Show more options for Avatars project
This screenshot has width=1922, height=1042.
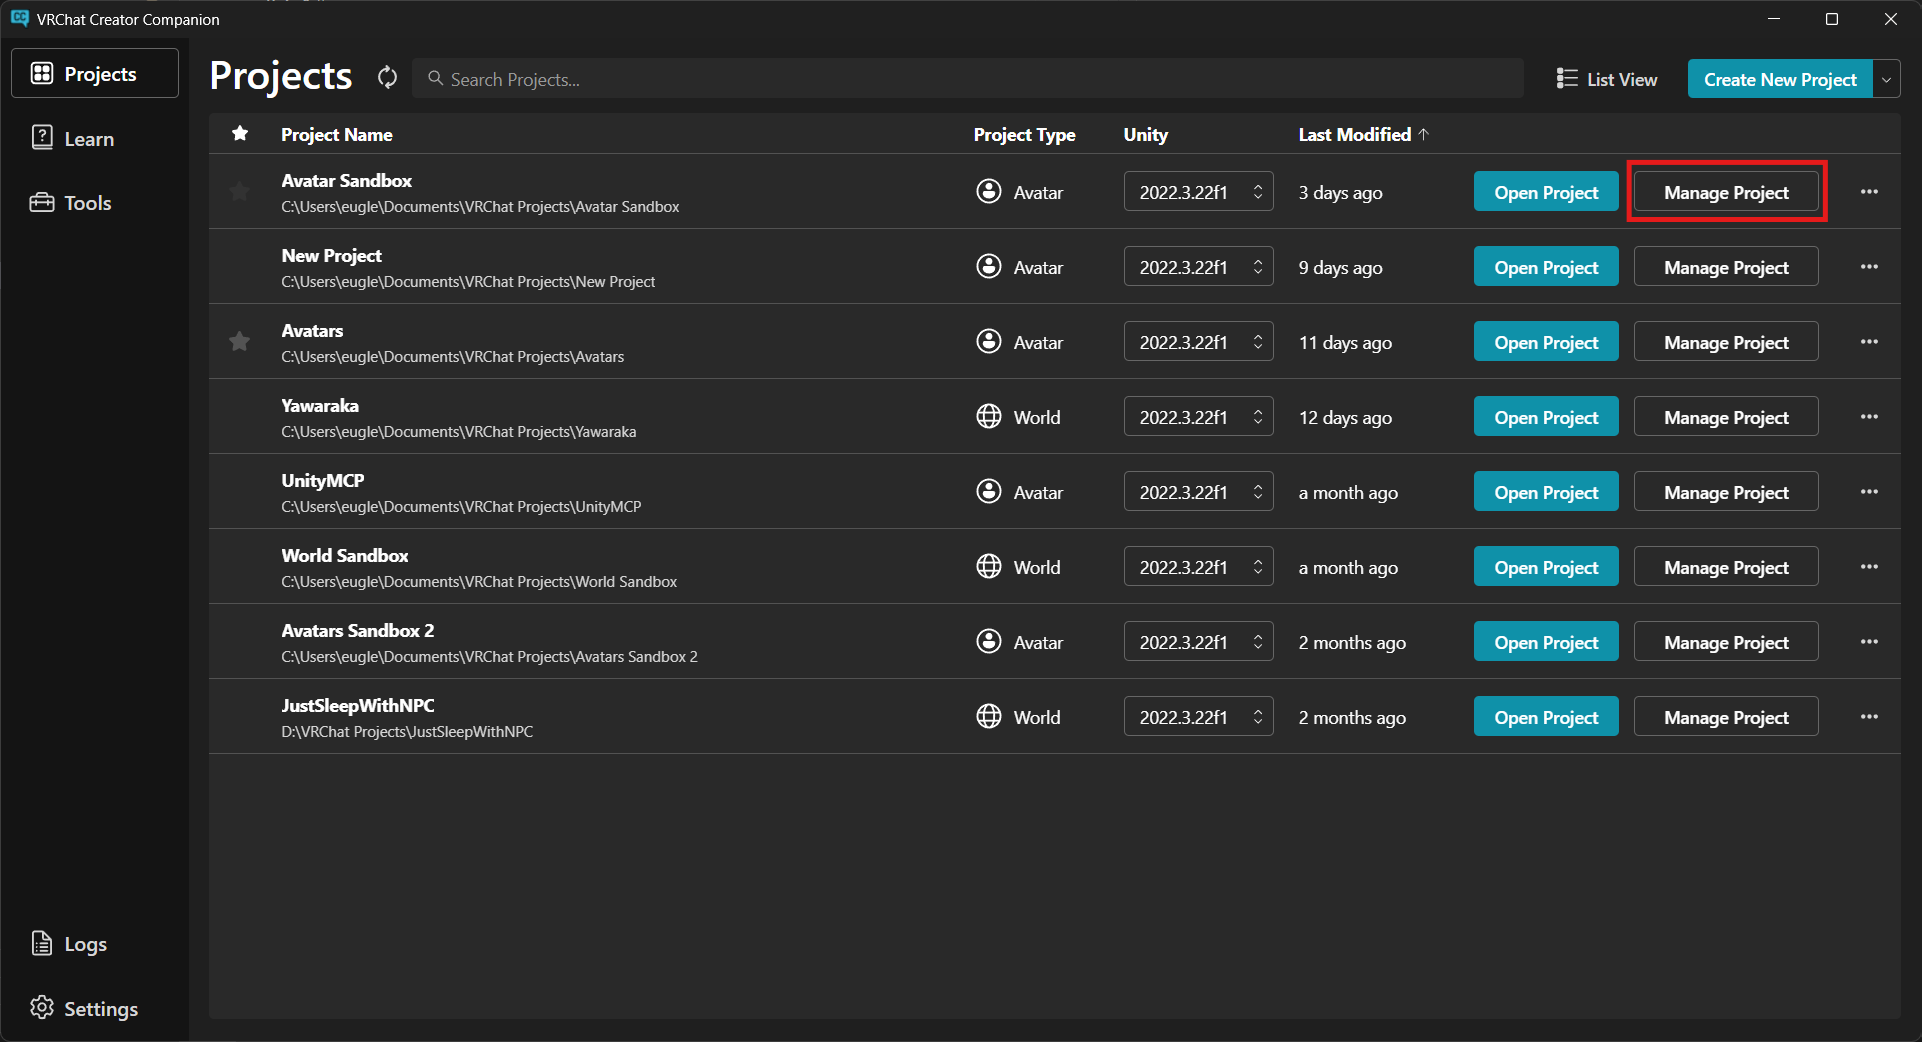(1869, 341)
